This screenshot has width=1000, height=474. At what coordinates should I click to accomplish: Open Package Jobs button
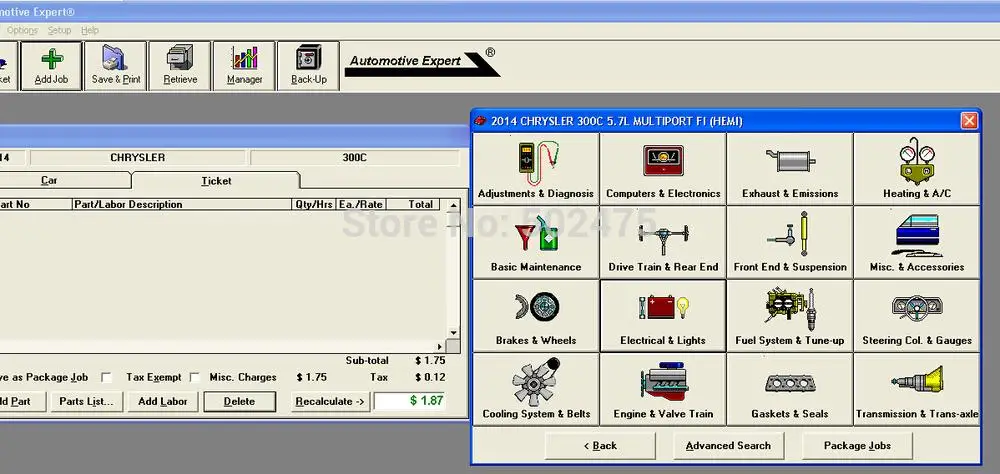point(857,446)
